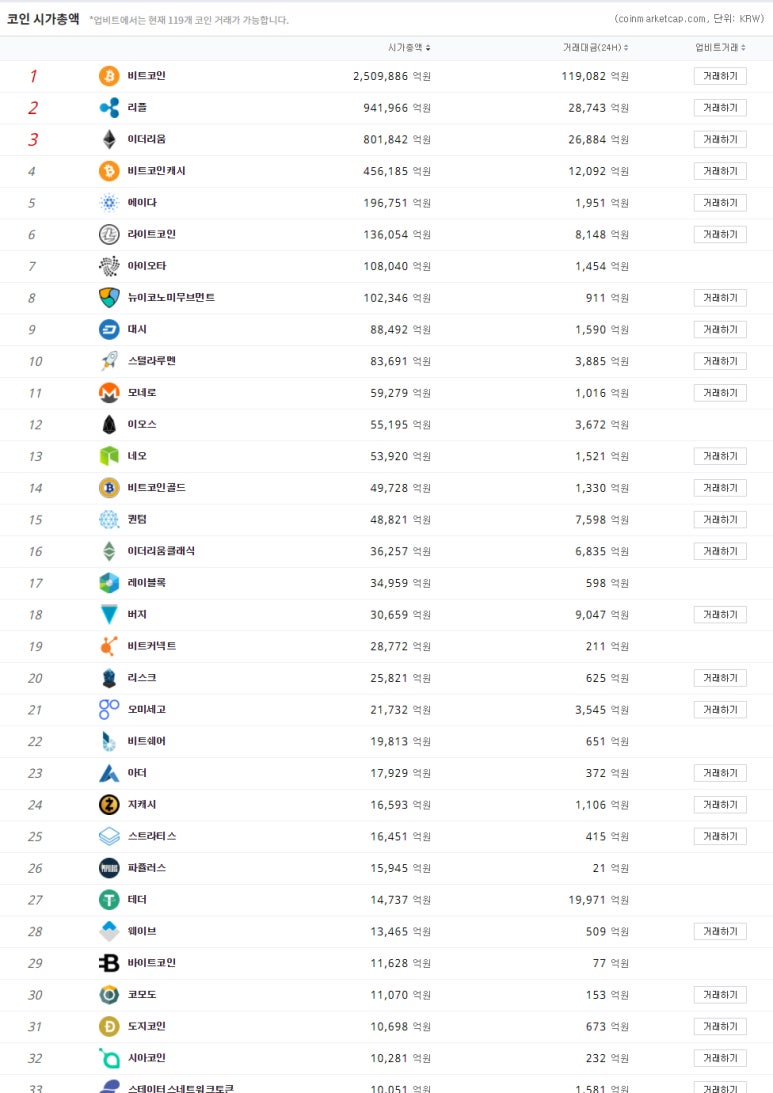773x1093 pixels.
Task: Sort by 거래대금(24H) column header
Action: [x=595, y=47]
